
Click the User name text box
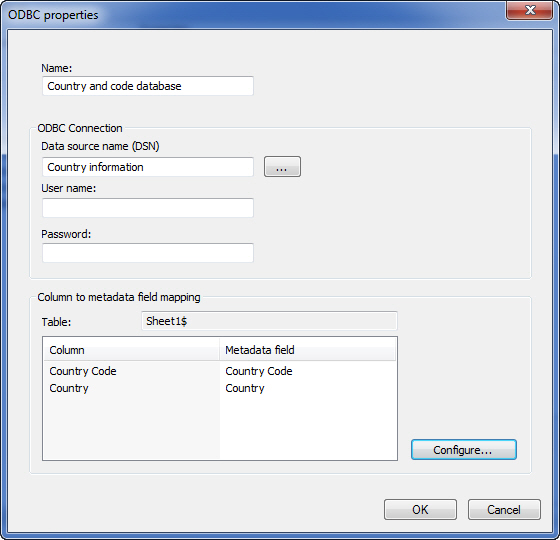pos(148,208)
